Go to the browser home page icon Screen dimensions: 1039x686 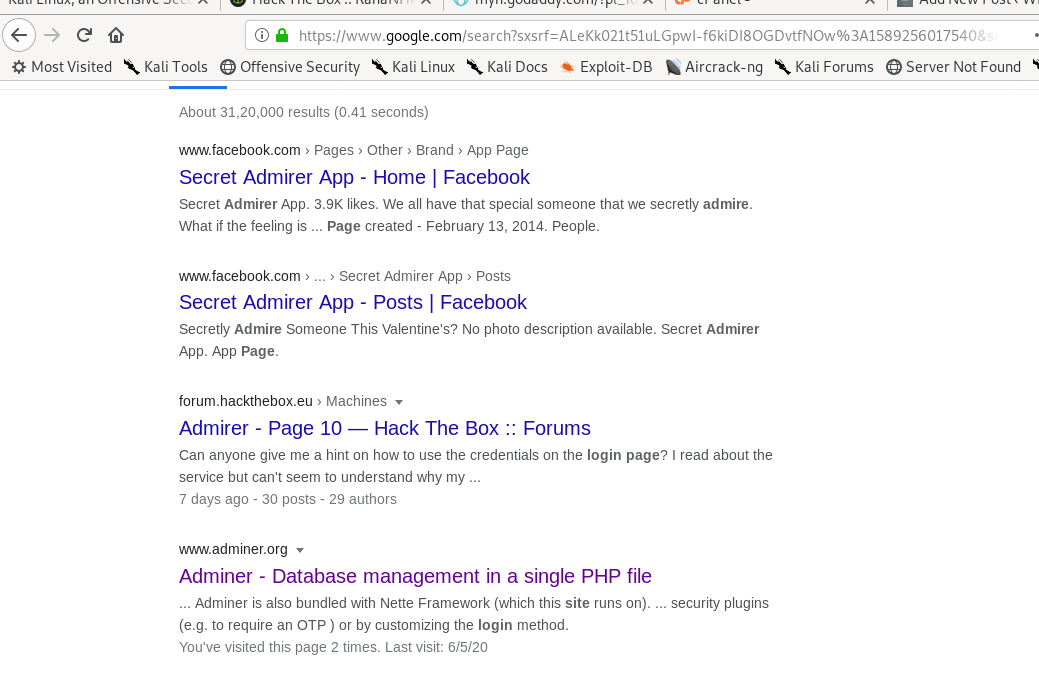(116, 36)
